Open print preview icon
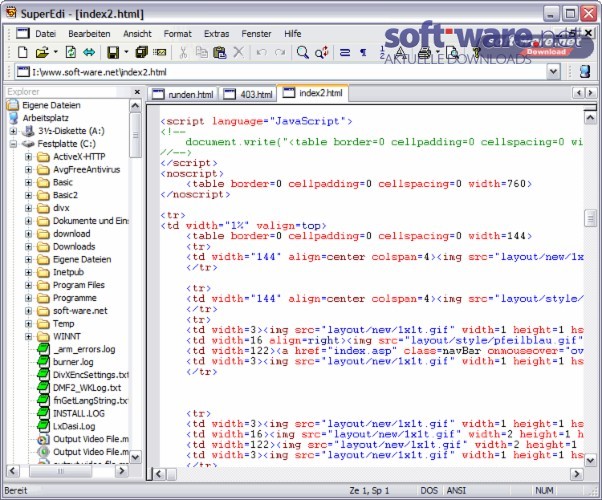Image resolution: width=602 pixels, height=500 pixels. click(x=453, y=52)
